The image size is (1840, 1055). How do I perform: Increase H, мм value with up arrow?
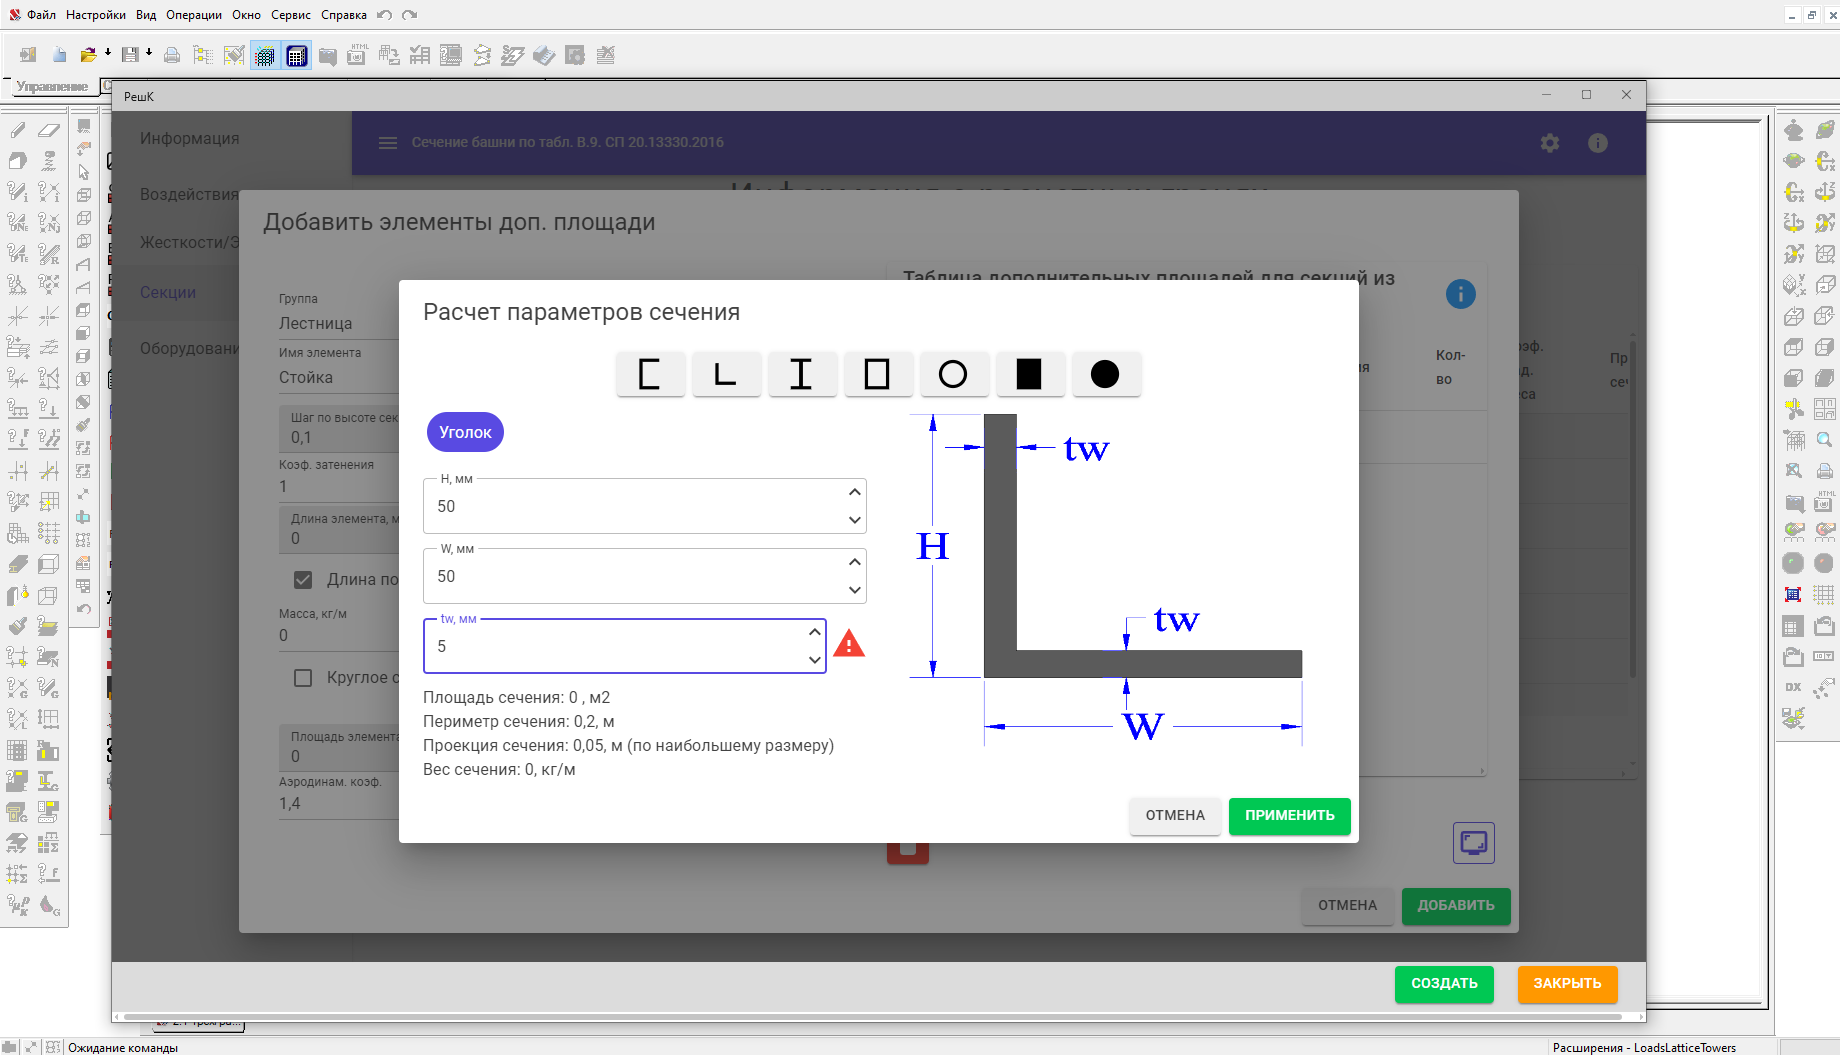click(854, 492)
